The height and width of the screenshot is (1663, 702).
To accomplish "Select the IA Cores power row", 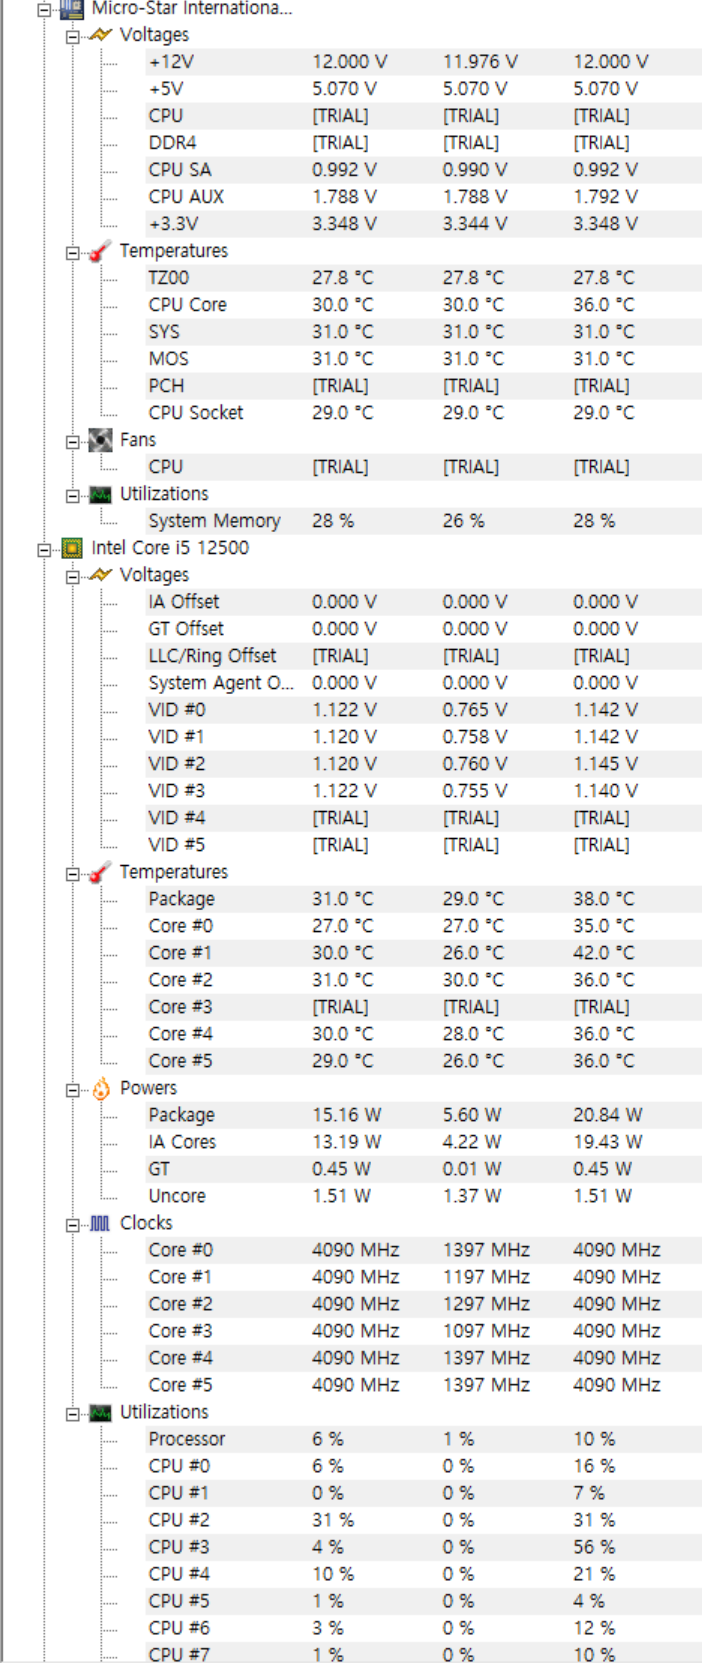I will pos(424,1142).
